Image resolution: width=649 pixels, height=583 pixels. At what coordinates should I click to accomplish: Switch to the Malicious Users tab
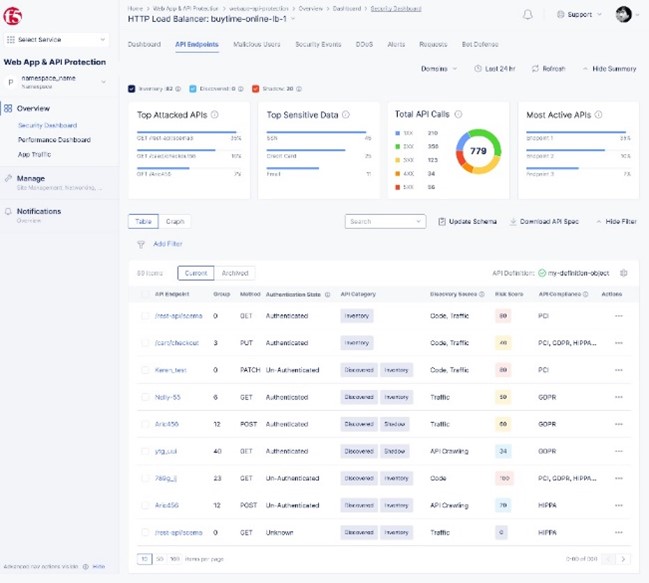point(257,45)
